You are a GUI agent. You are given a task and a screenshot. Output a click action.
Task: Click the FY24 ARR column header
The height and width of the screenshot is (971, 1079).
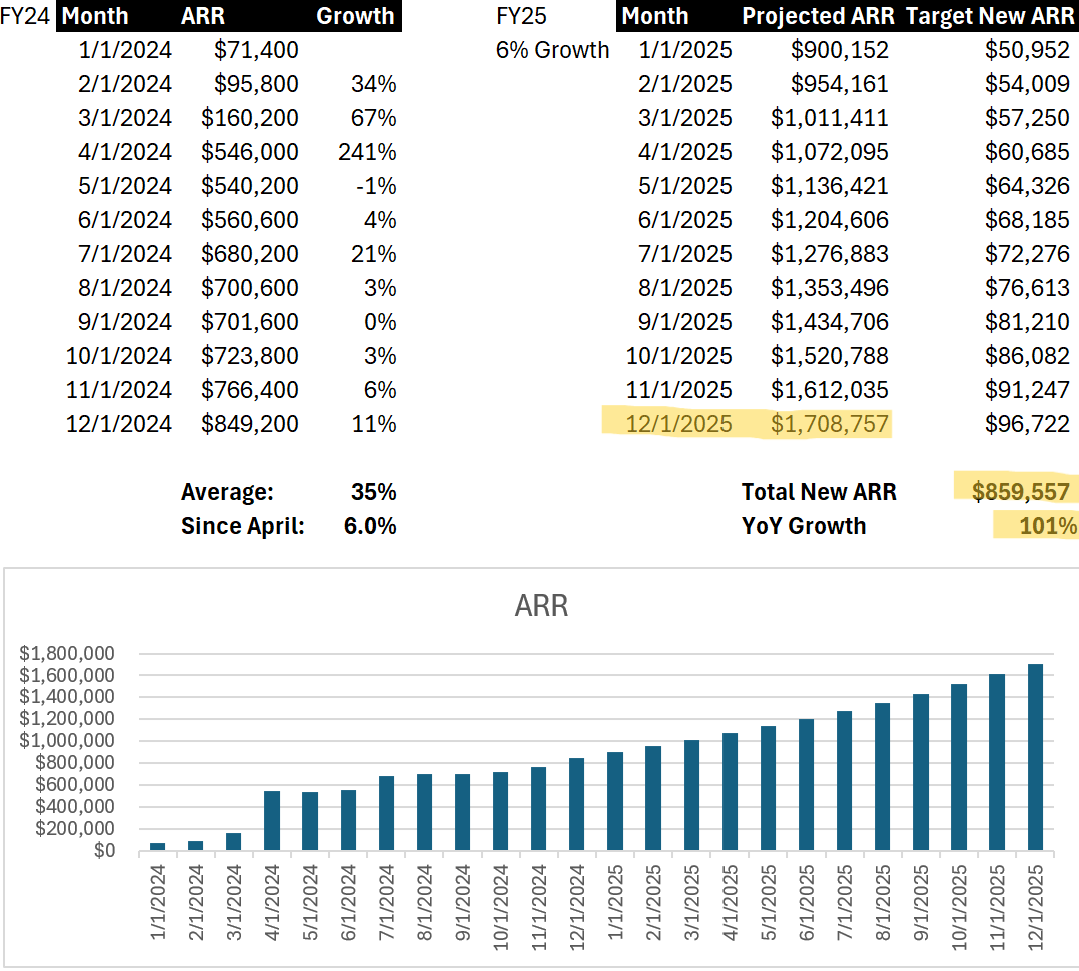202,16
